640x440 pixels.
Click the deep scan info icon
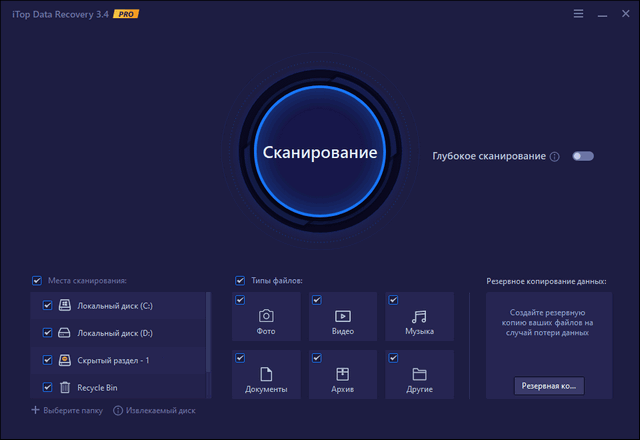(x=554, y=157)
